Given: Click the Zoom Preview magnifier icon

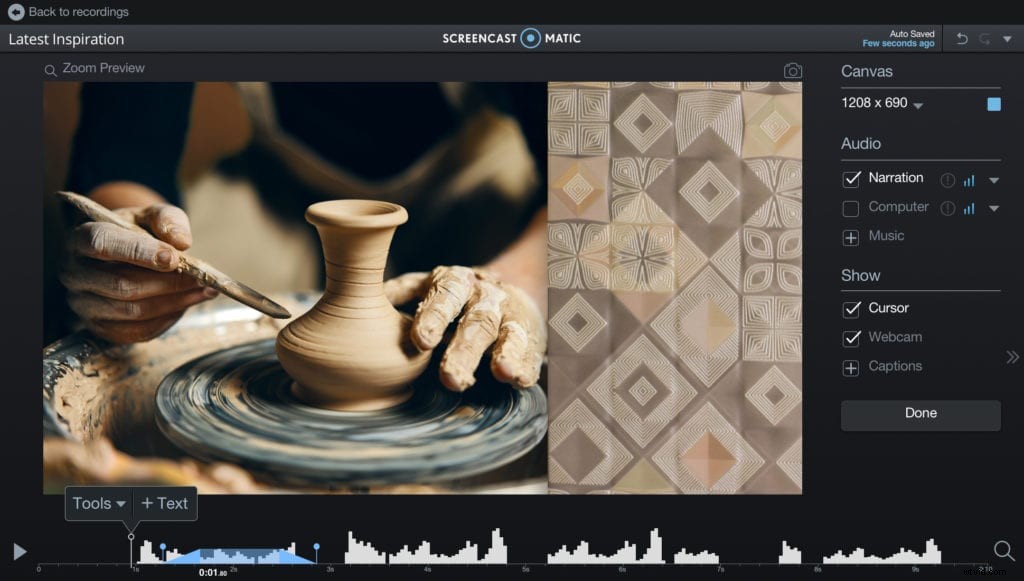Looking at the screenshot, I should pyautogui.click(x=50, y=69).
